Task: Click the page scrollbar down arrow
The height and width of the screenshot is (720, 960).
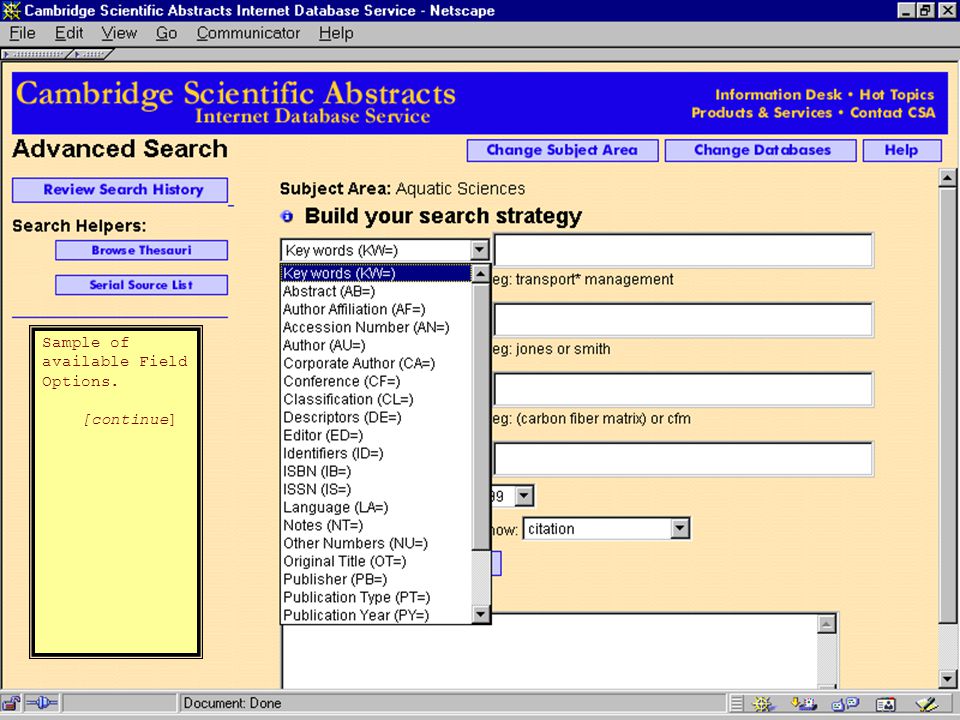Action: (x=947, y=678)
